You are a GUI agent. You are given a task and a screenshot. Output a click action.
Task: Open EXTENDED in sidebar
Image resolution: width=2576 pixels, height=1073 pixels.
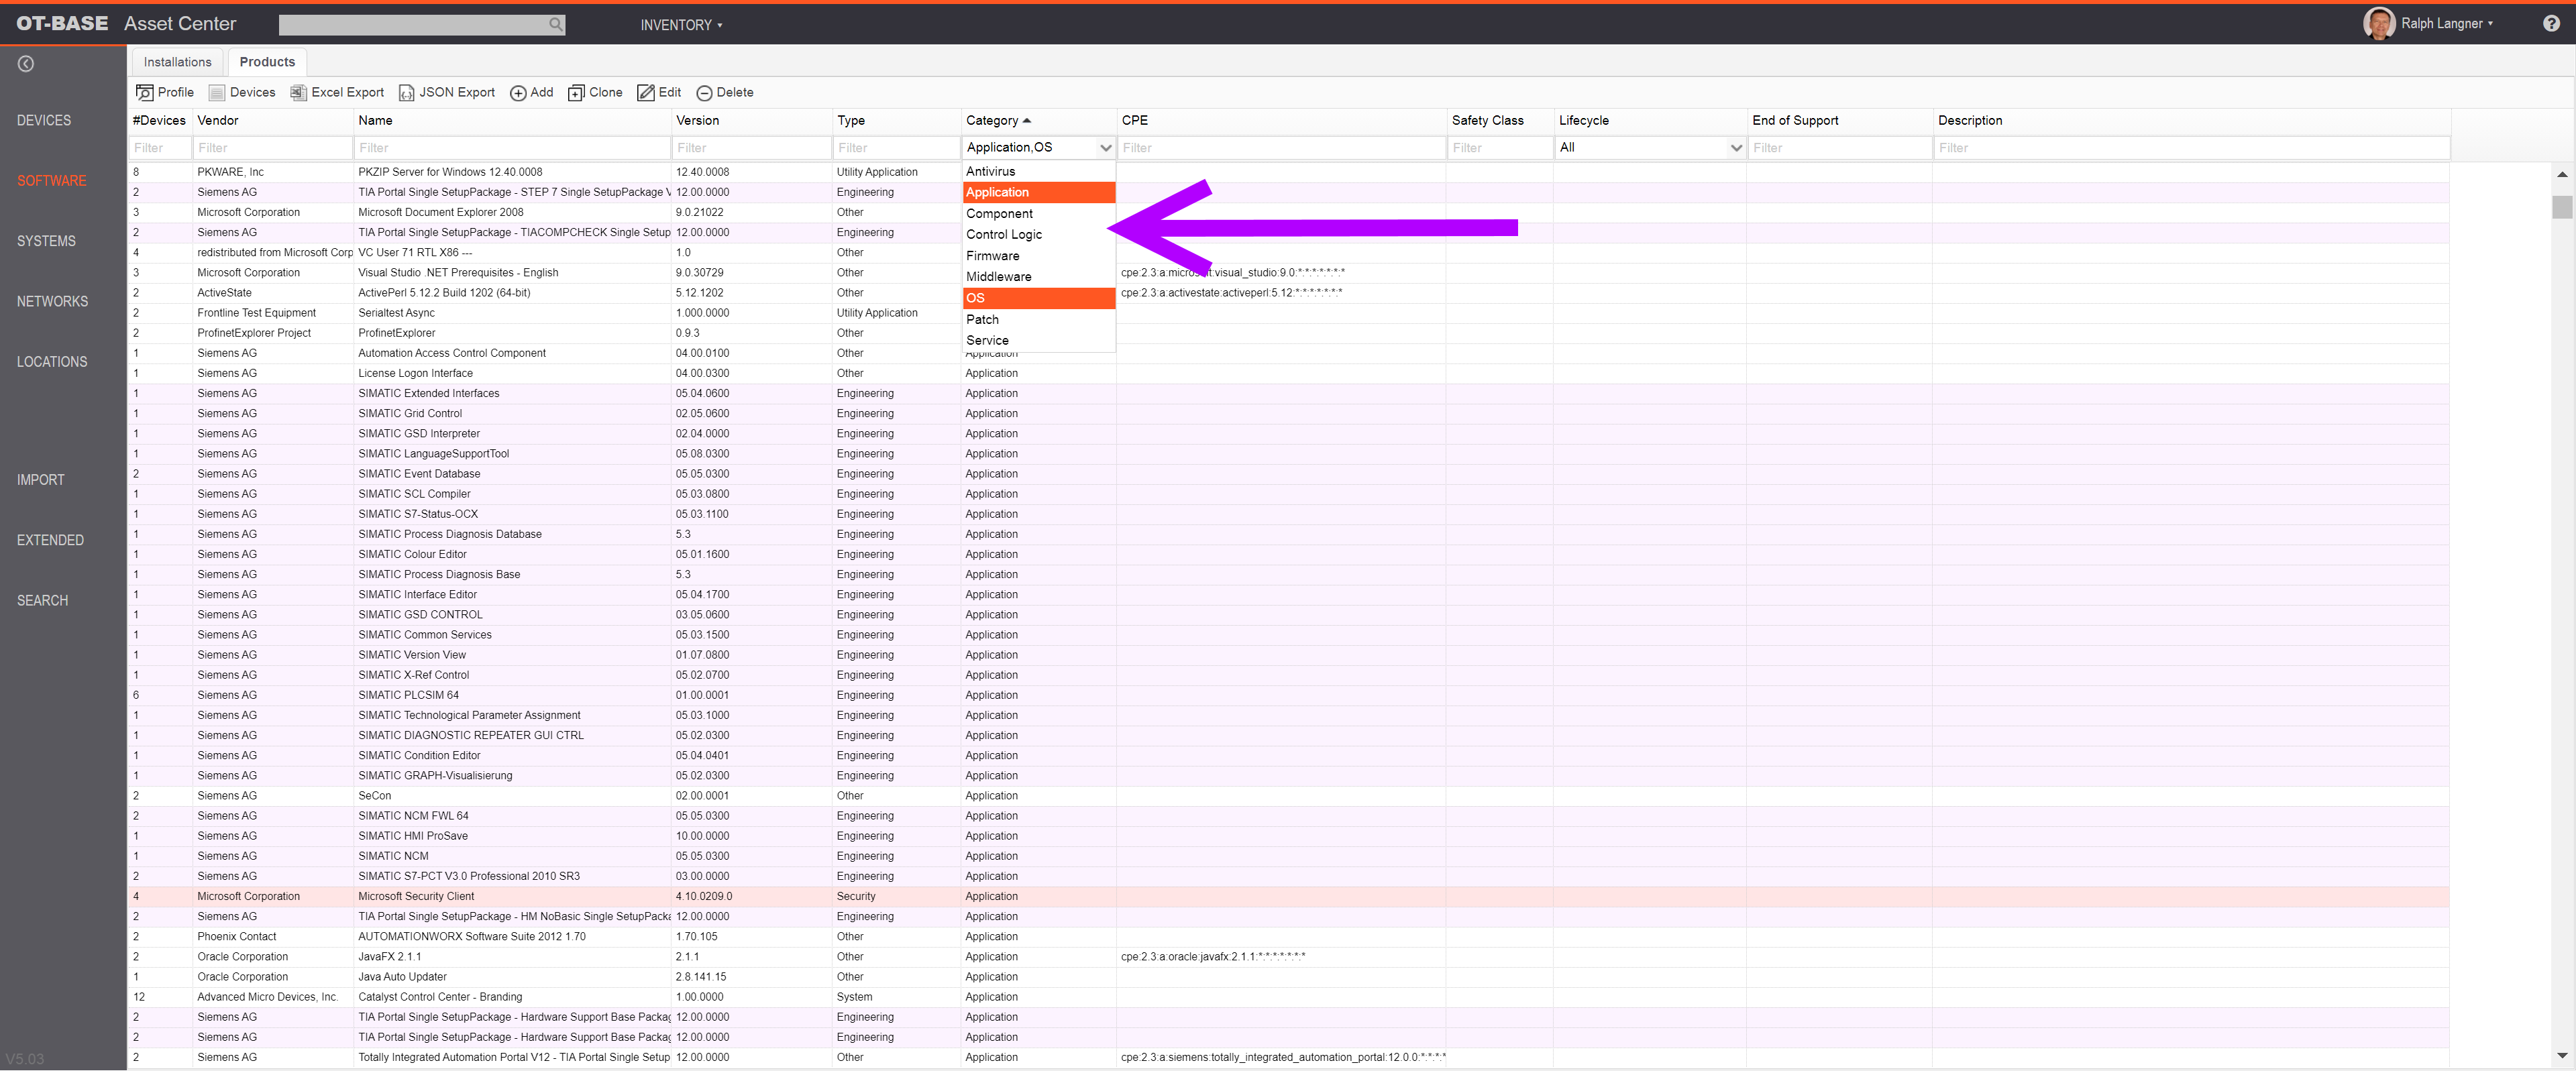coord(50,540)
